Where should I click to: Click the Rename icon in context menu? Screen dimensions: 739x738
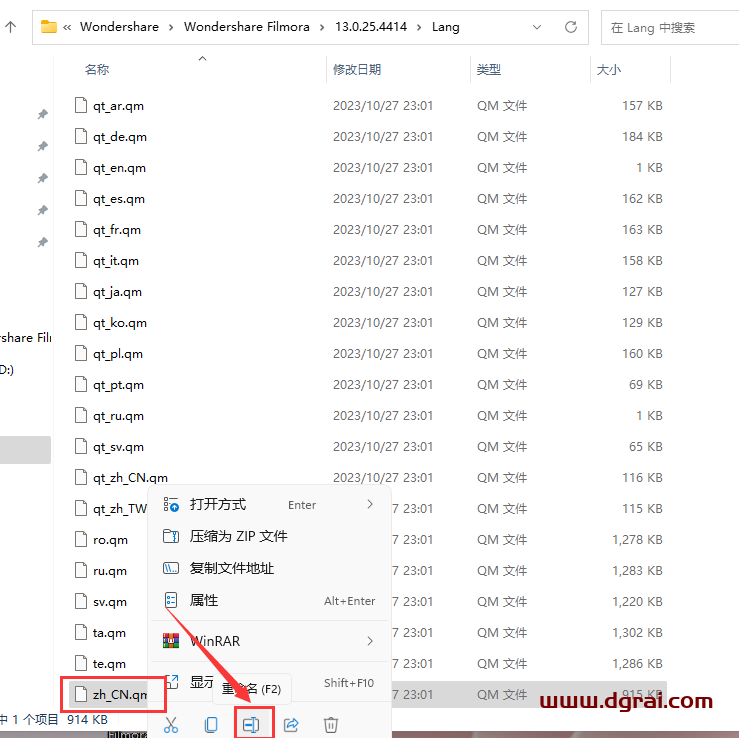point(251,724)
